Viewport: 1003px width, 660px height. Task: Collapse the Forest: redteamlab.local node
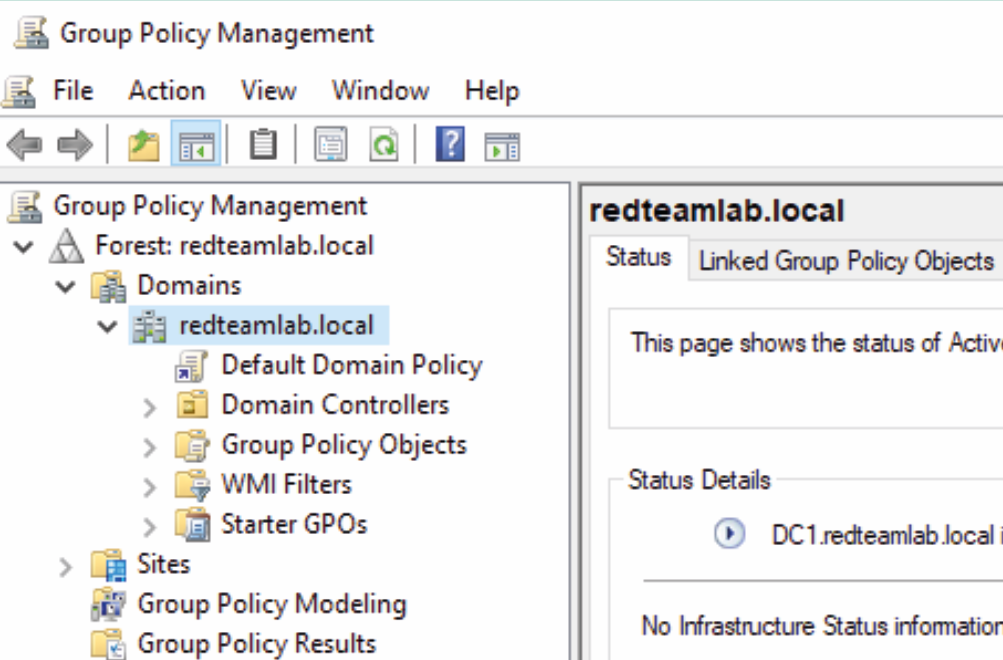(24, 247)
